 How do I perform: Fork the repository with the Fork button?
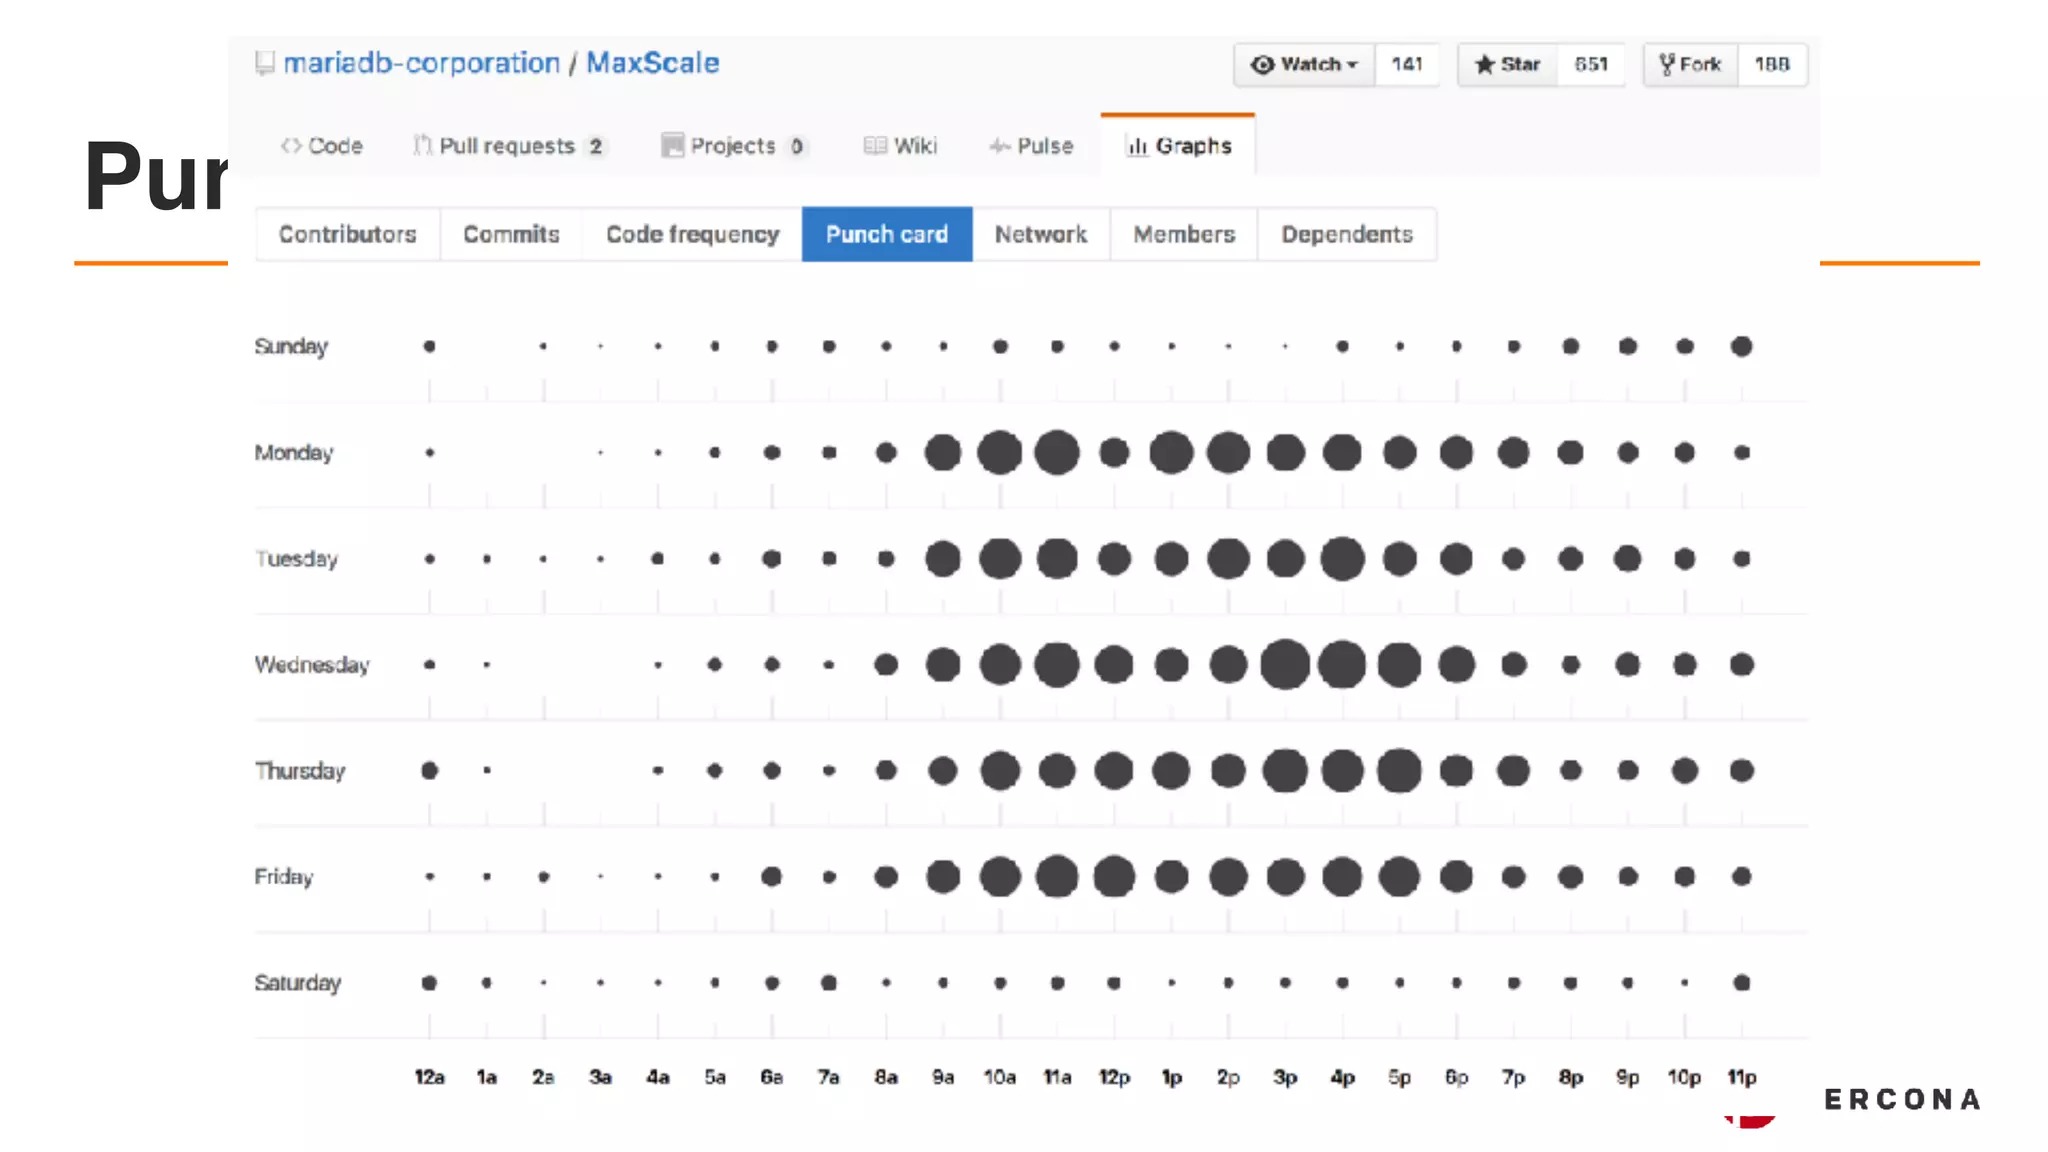(x=1690, y=65)
